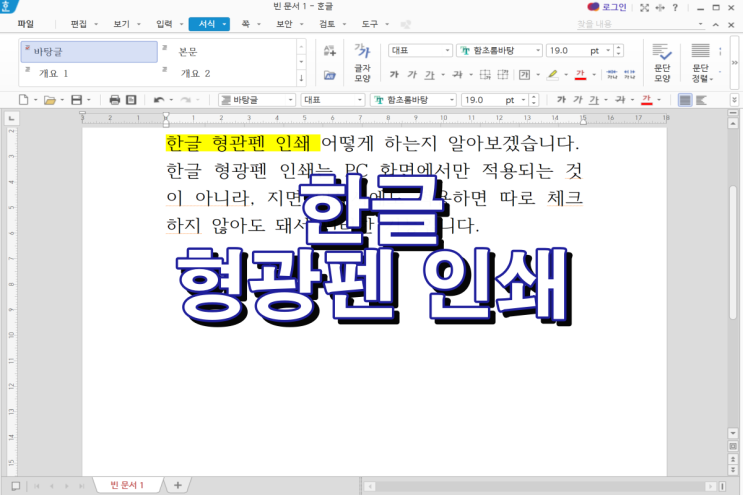Open the 편집 menu
Screen dimensions: 743x495
[x=78, y=22]
